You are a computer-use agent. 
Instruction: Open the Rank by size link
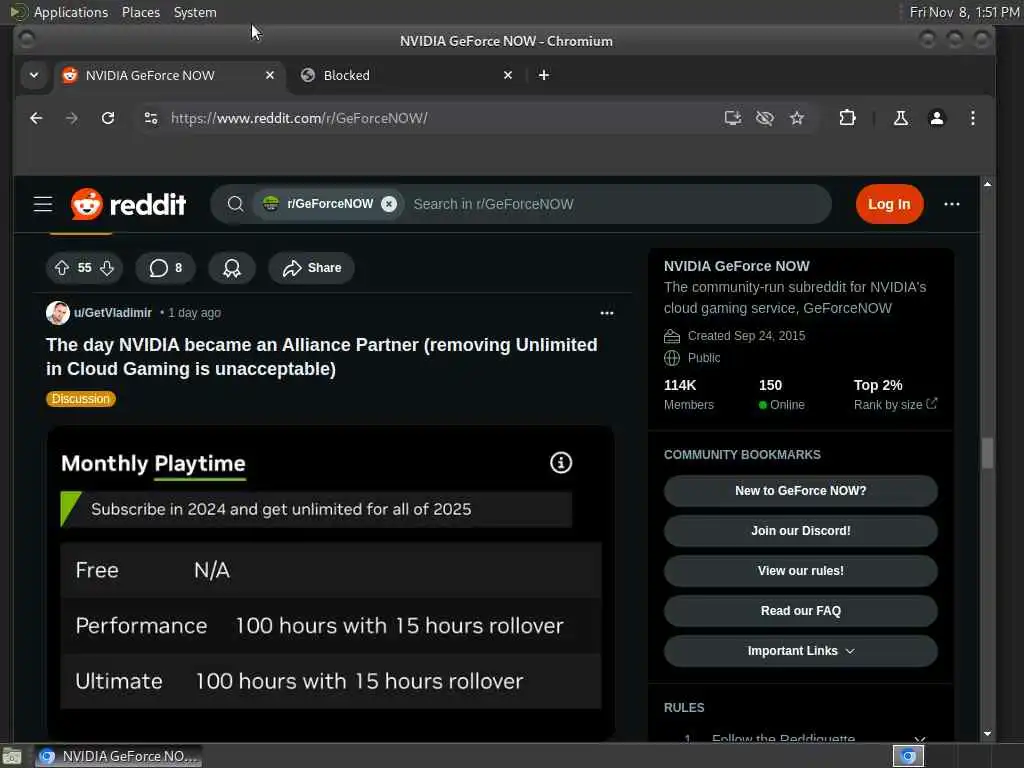click(895, 405)
